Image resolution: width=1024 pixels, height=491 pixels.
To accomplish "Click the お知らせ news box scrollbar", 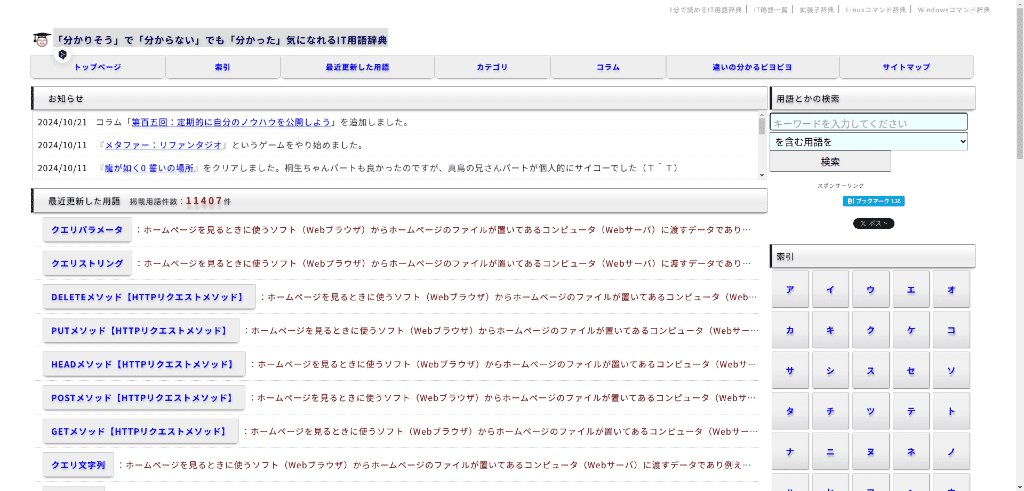I will point(762,145).
